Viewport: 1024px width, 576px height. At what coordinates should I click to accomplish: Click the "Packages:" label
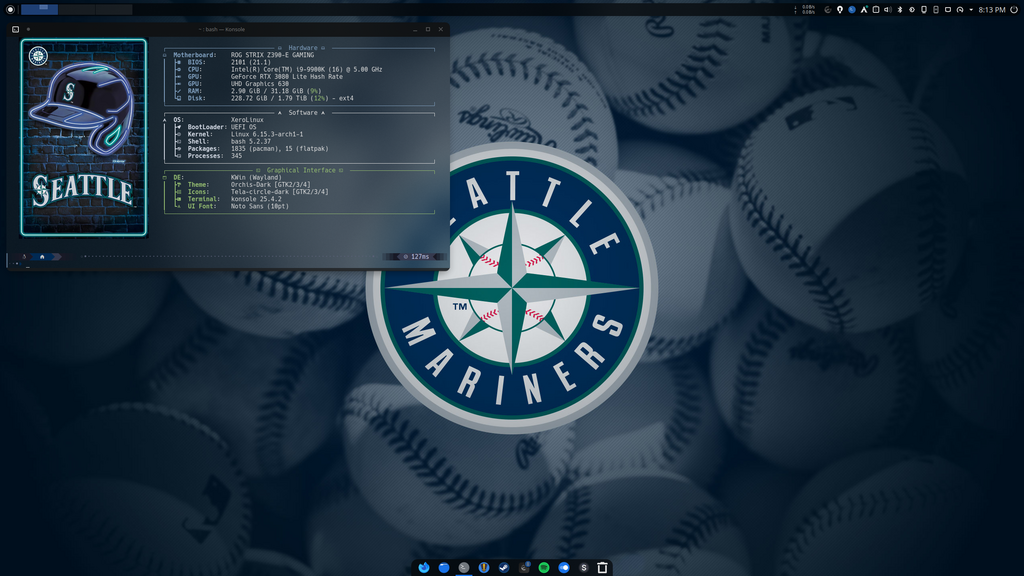(203, 148)
